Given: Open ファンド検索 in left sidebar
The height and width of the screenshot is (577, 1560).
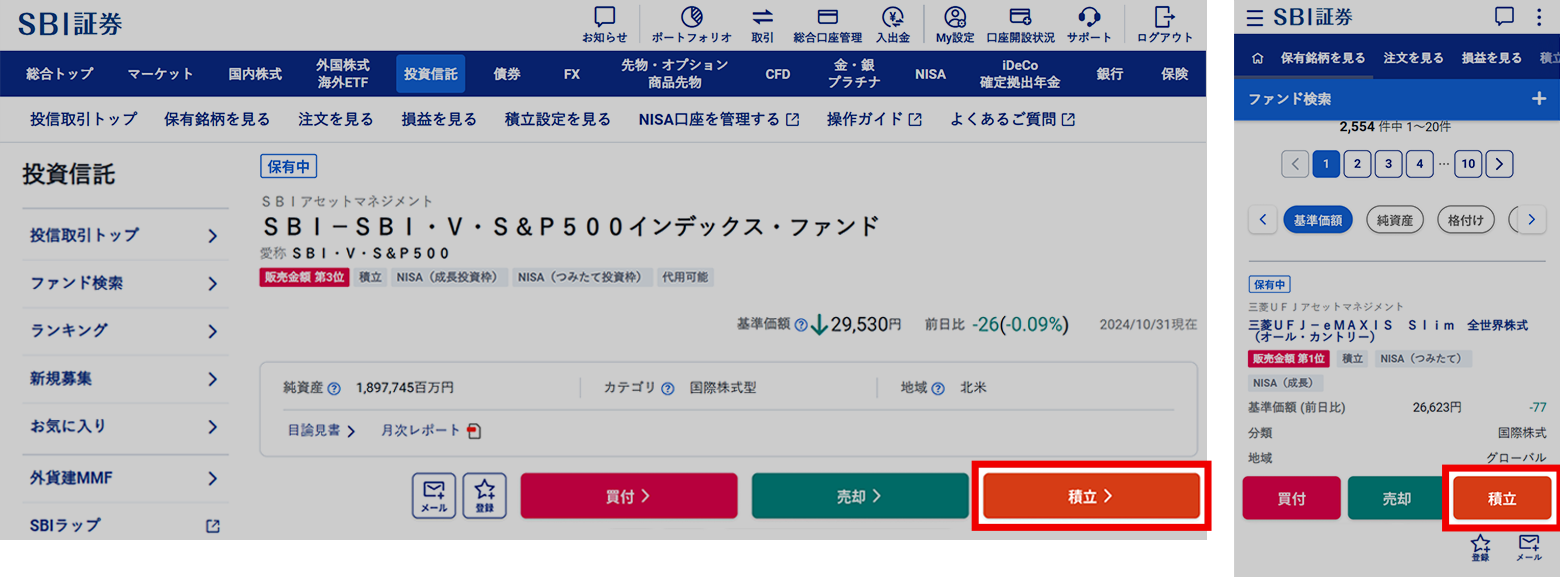Looking at the screenshot, I should pyautogui.click(x=125, y=283).
